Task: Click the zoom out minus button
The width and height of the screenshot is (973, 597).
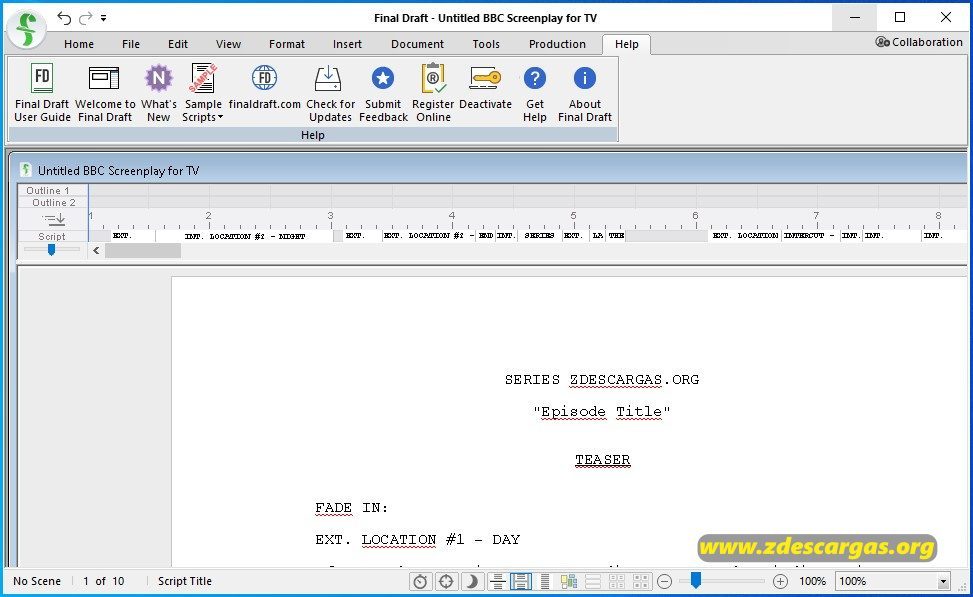Action: [x=665, y=581]
